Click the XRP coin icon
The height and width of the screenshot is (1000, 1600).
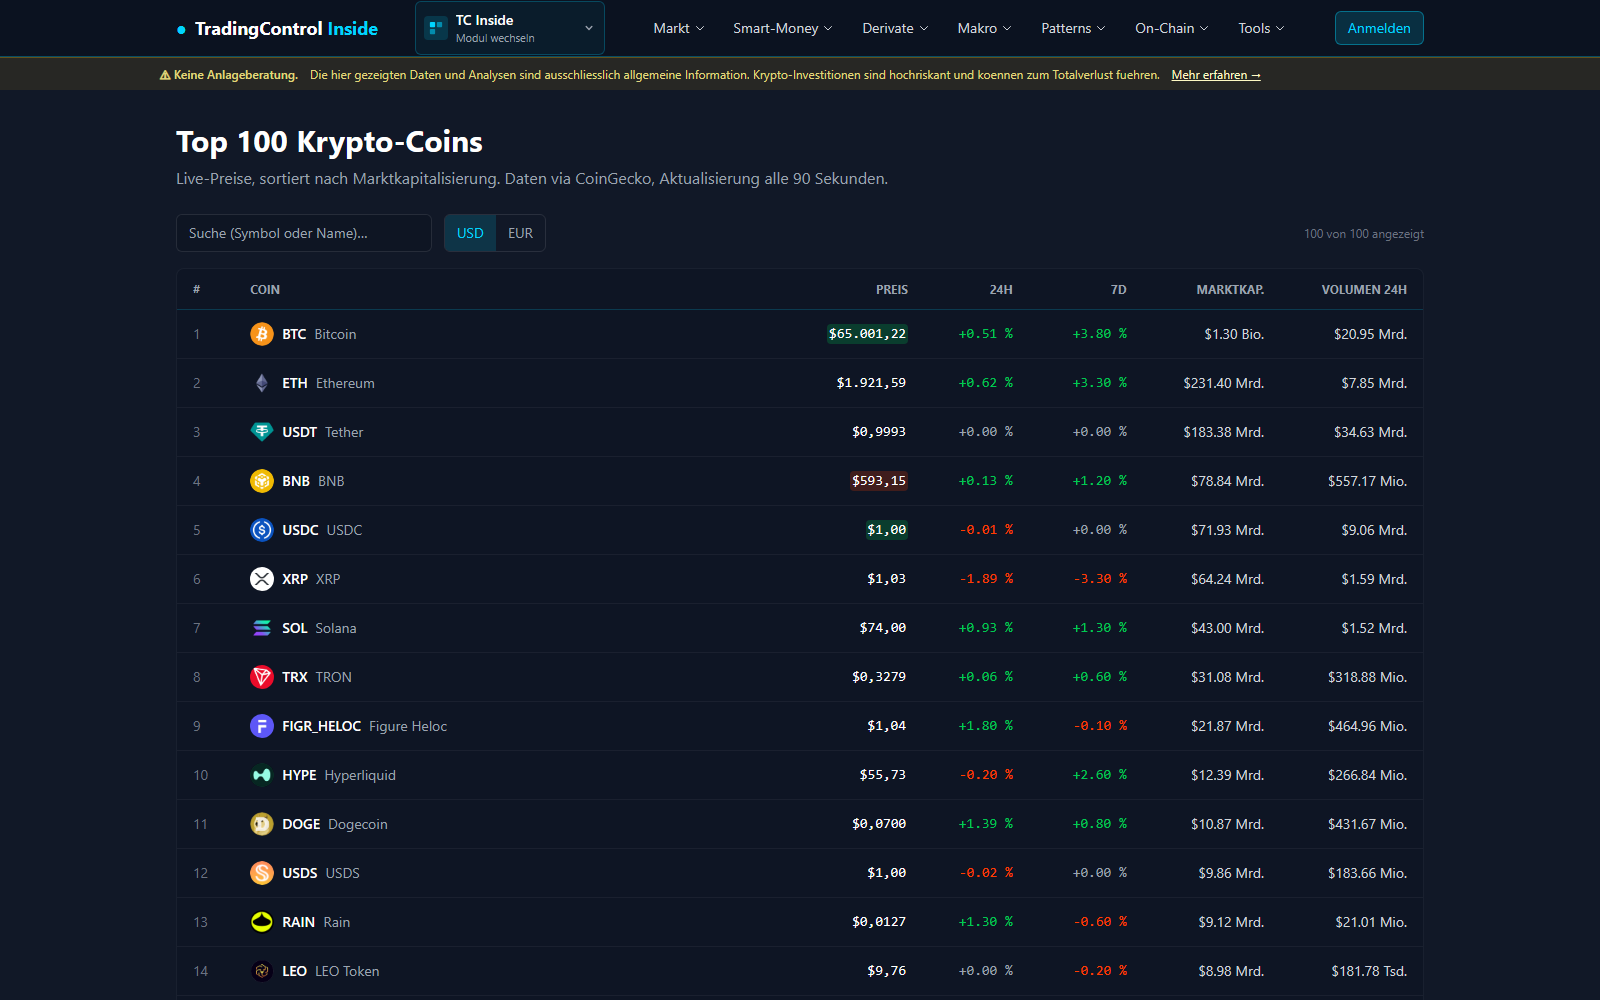click(262, 579)
